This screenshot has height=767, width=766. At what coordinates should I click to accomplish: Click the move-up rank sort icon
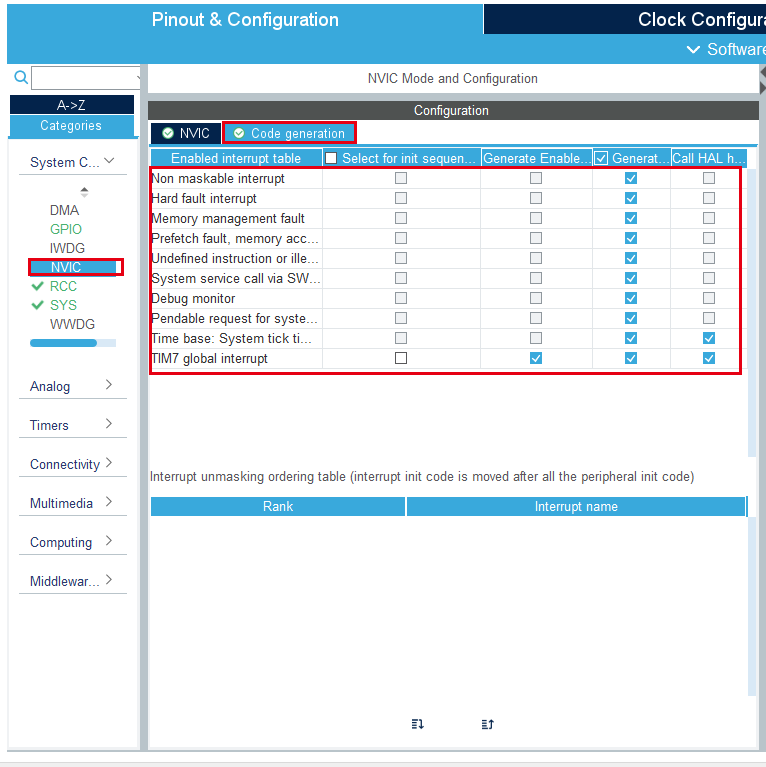(x=488, y=724)
